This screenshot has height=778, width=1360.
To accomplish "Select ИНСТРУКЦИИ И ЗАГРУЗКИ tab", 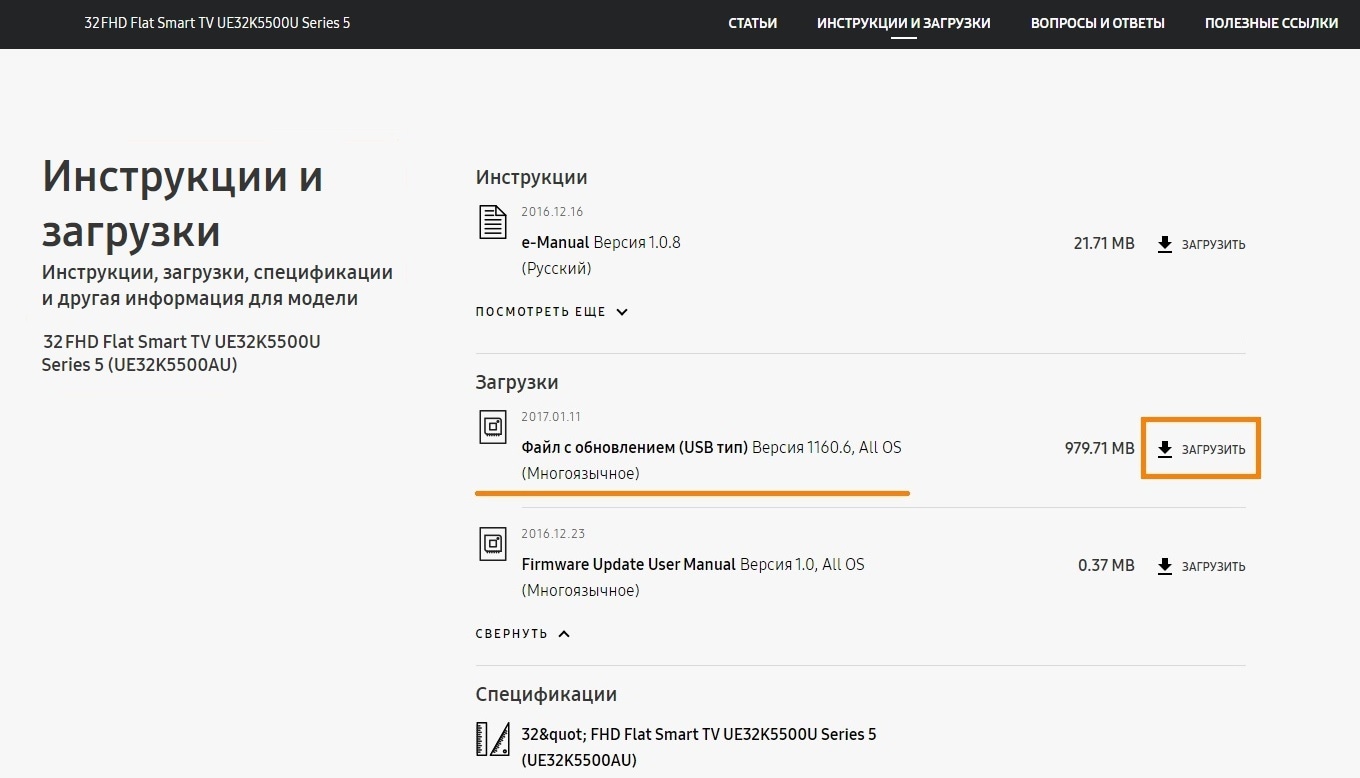I will coord(904,23).
